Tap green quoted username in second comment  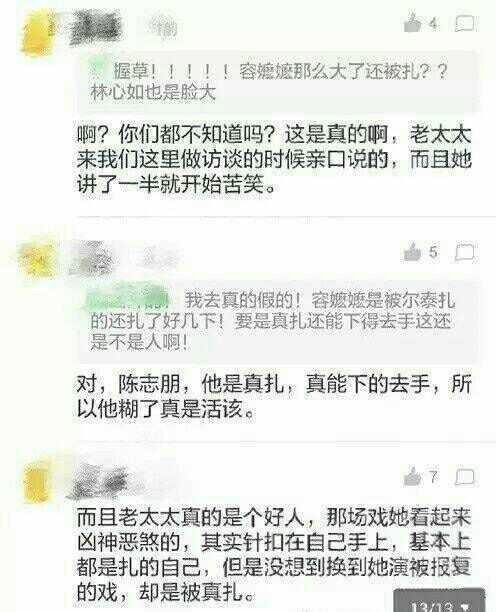click(x=128, y=300)
